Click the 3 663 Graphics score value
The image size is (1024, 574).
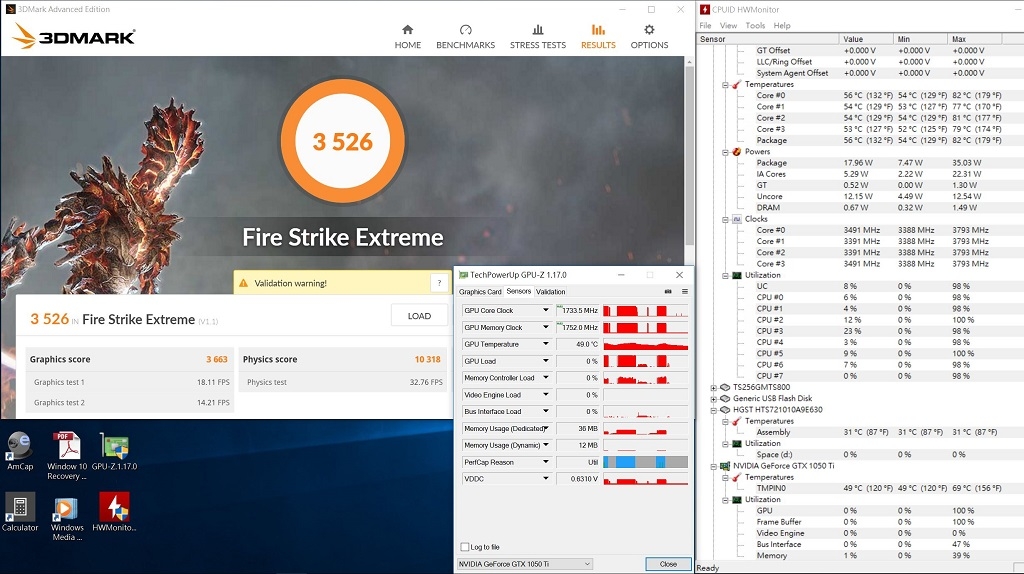(x=217, y=359)
